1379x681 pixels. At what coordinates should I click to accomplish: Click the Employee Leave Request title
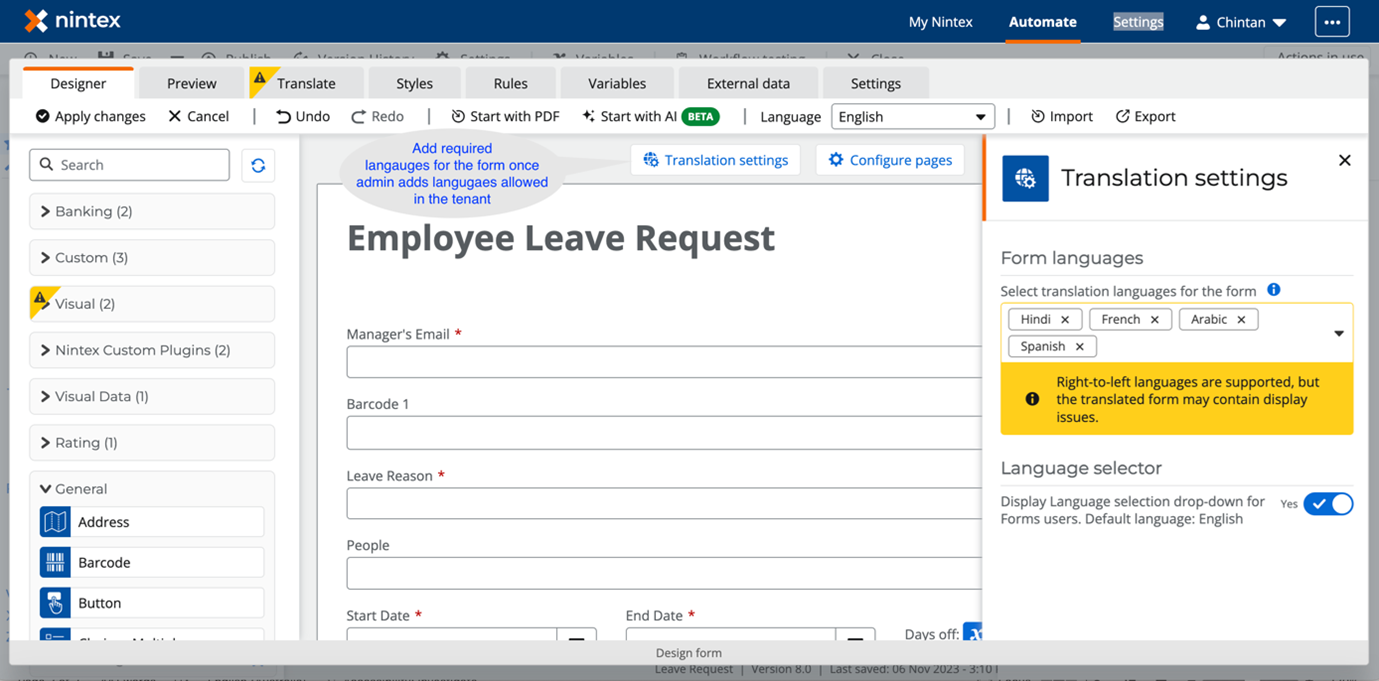(561, 238)
